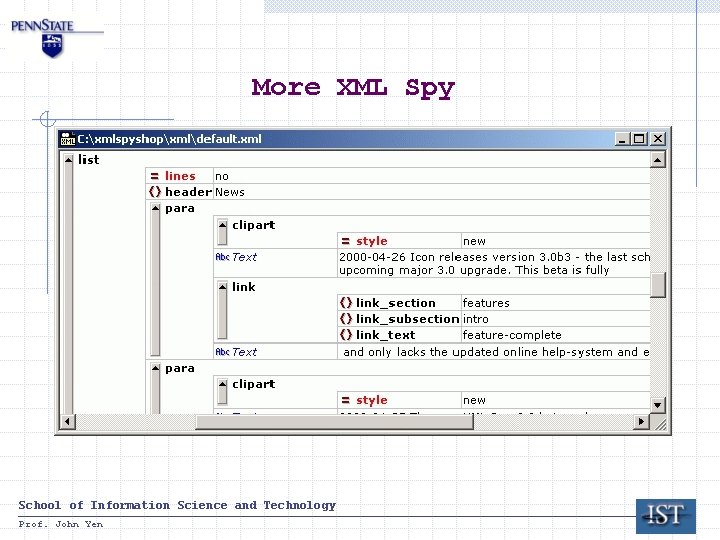Close the default.xml window

pyautogui.click(x=658, y=139)
